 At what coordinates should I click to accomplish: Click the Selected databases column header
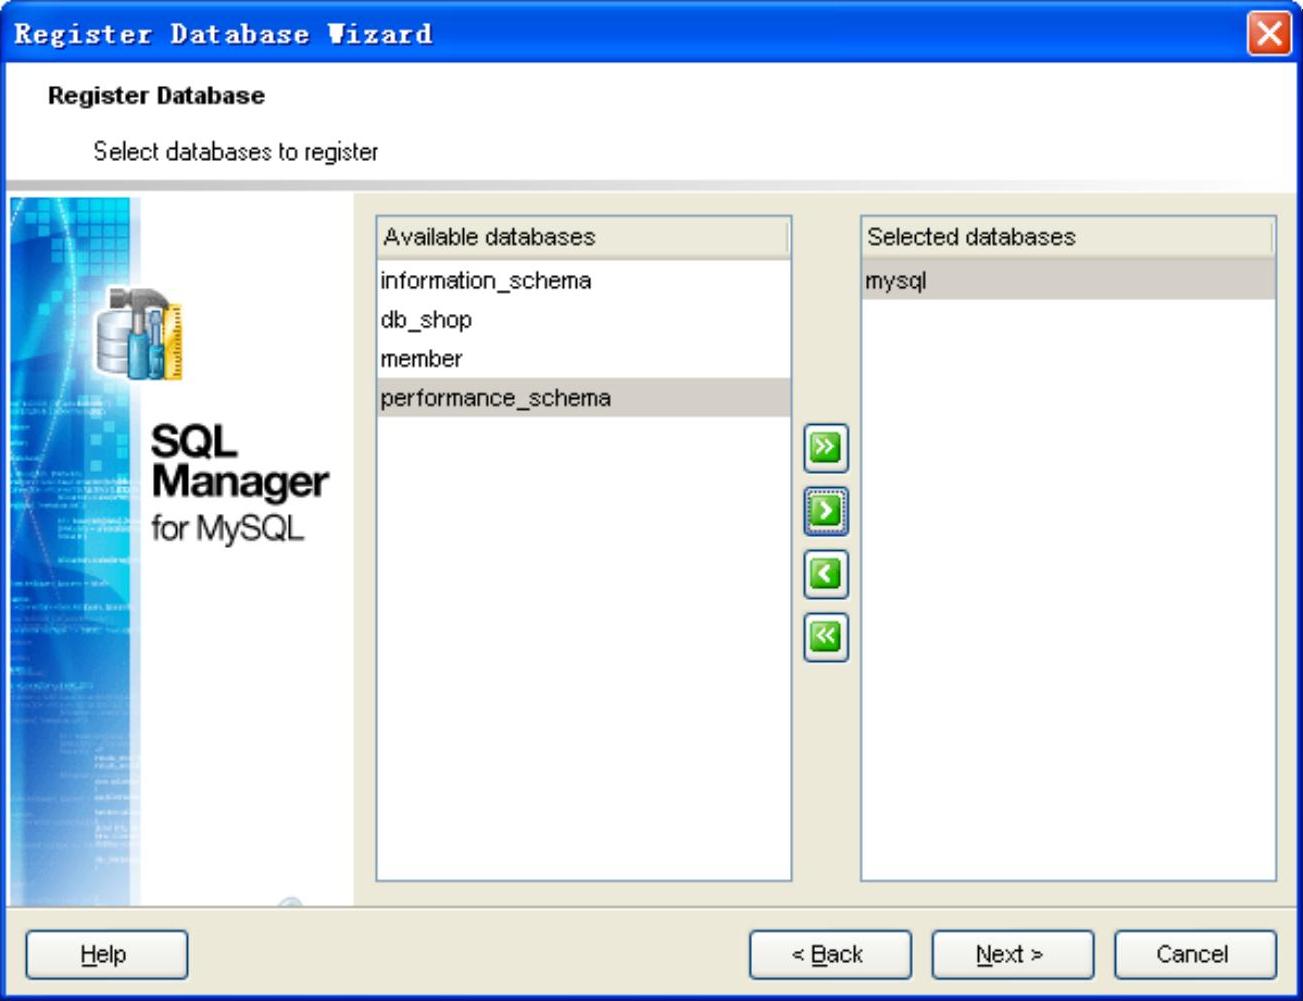coord(1068,237)
